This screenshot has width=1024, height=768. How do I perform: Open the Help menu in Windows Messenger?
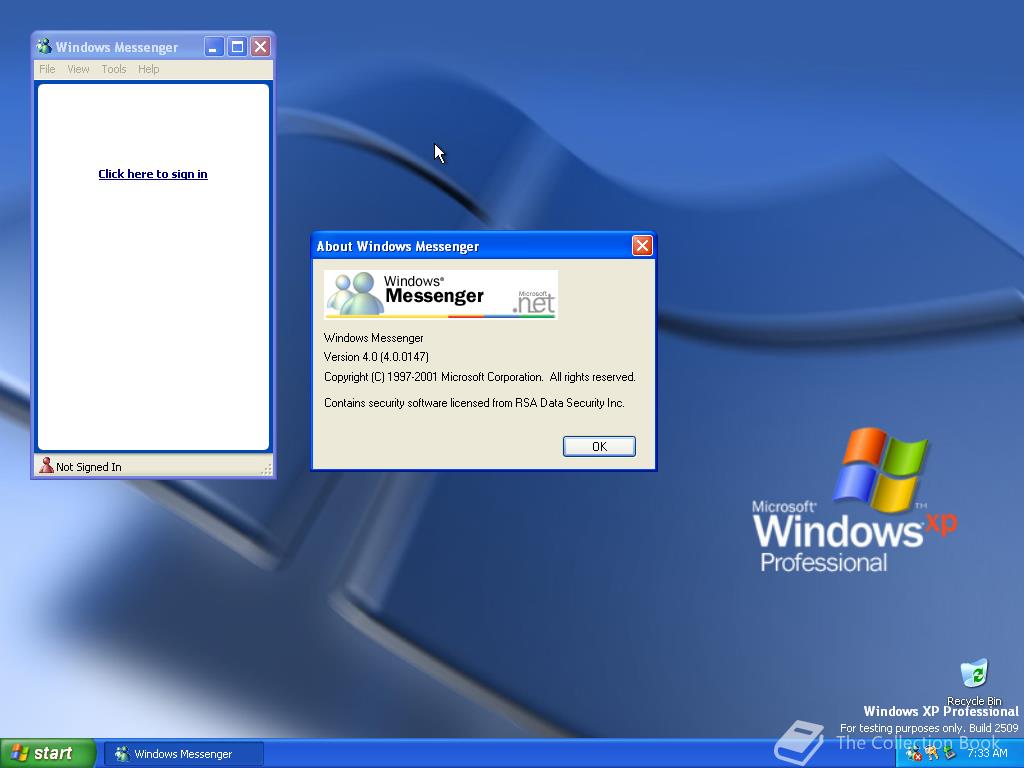148,69
